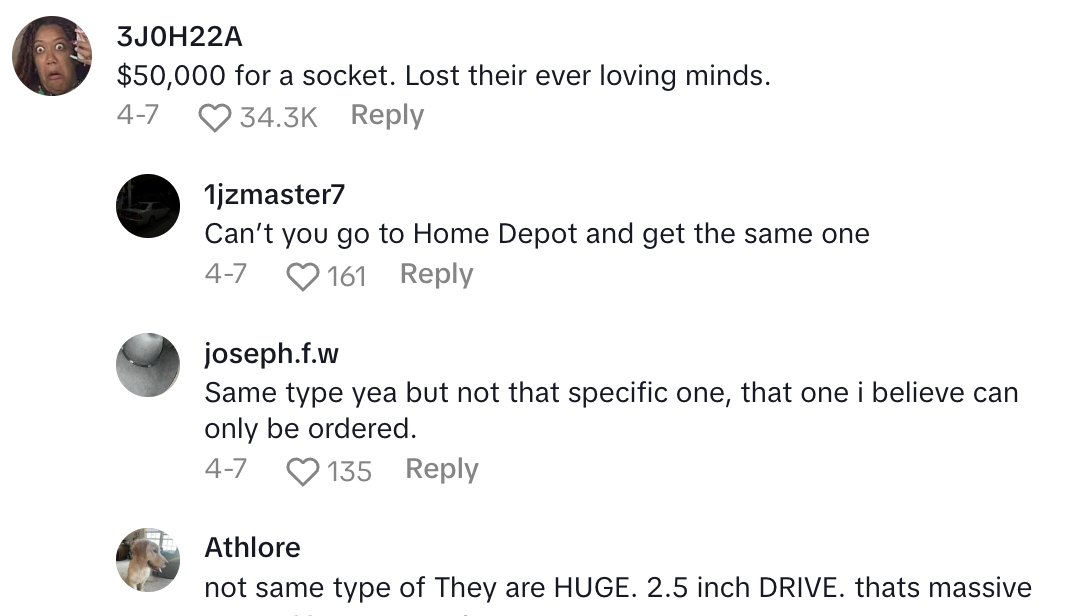Like the 3J0H22A comment with heart icon
The height and width of the screenshot is (616, 1066).
pos(214,118)
